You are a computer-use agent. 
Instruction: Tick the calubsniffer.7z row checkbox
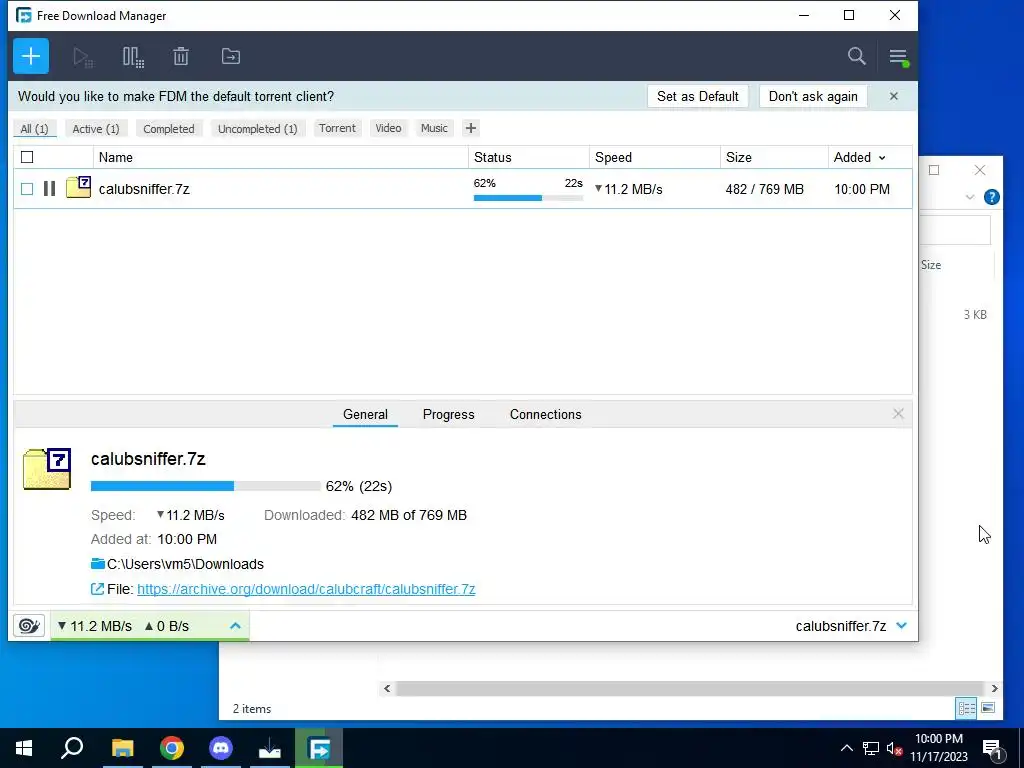pyautogui.click(x=27, y=189)
